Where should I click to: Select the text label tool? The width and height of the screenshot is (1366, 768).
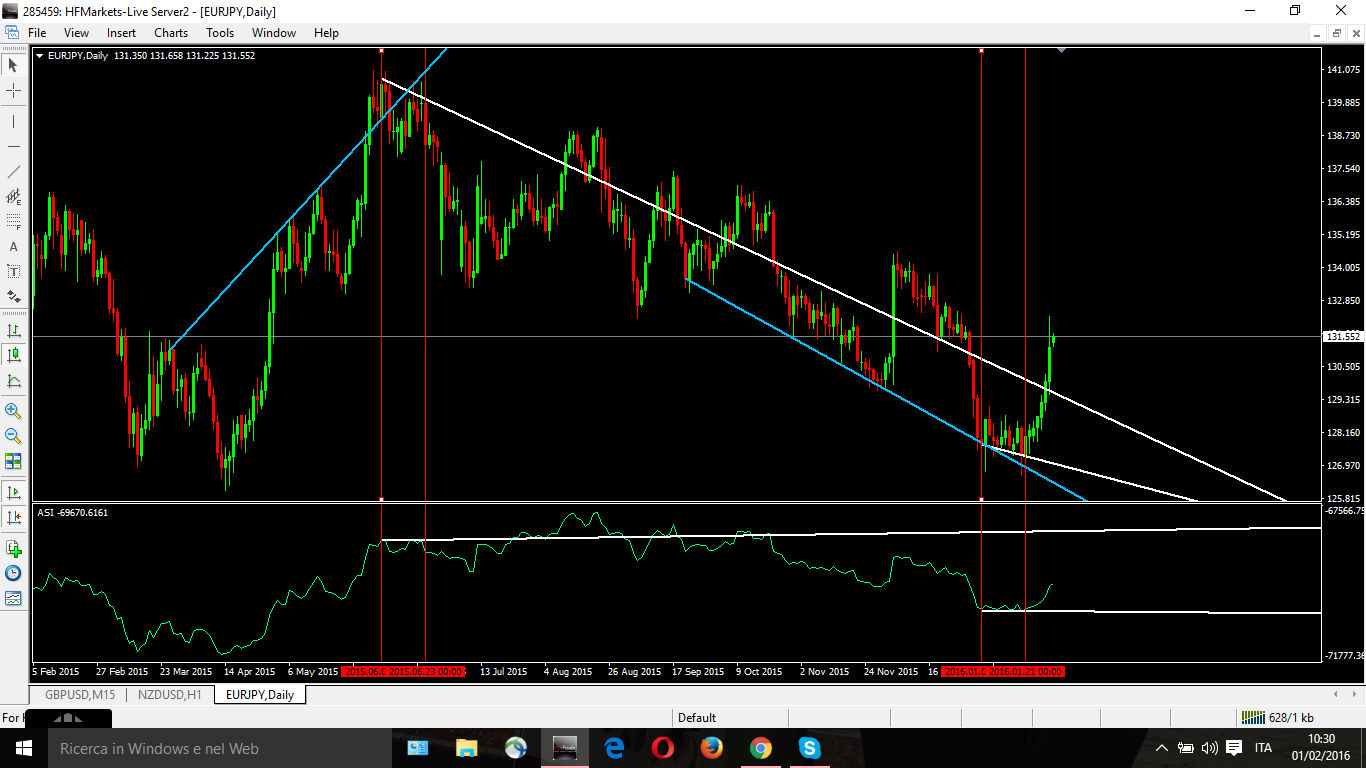[x=13, y=271]
